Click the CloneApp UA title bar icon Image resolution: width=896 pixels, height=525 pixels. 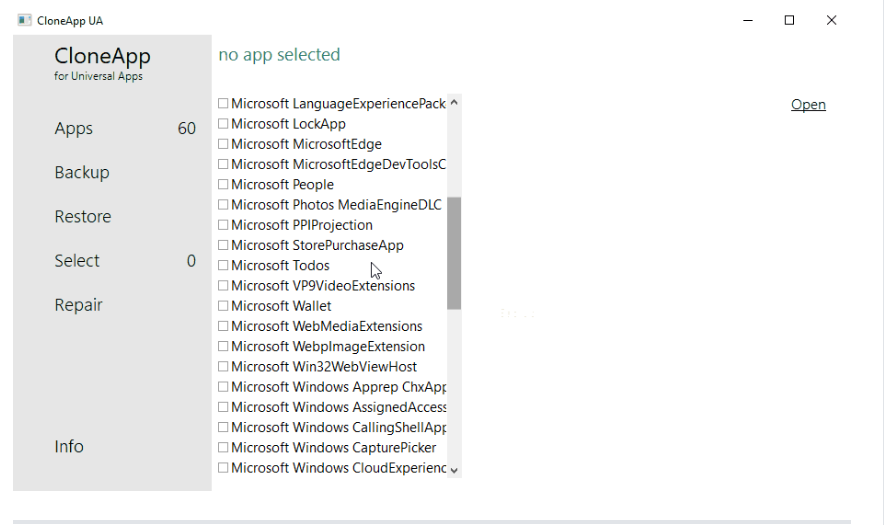(x=24, y=21)
